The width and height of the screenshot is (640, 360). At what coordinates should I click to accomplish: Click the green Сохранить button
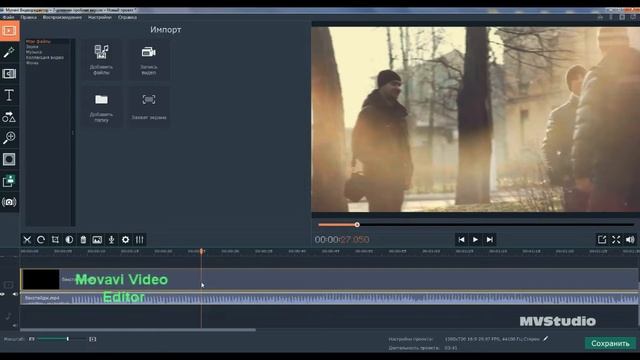610,343
